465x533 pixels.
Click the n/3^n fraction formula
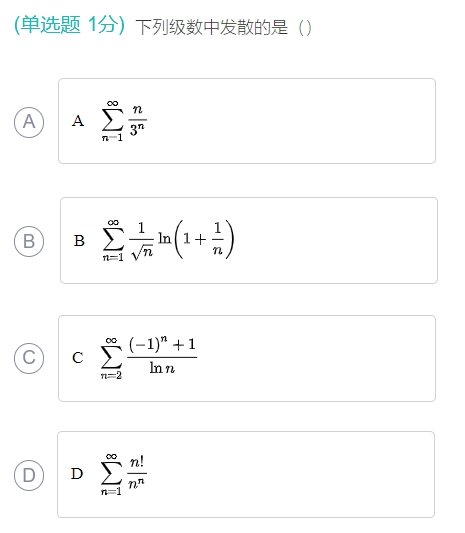138,120
